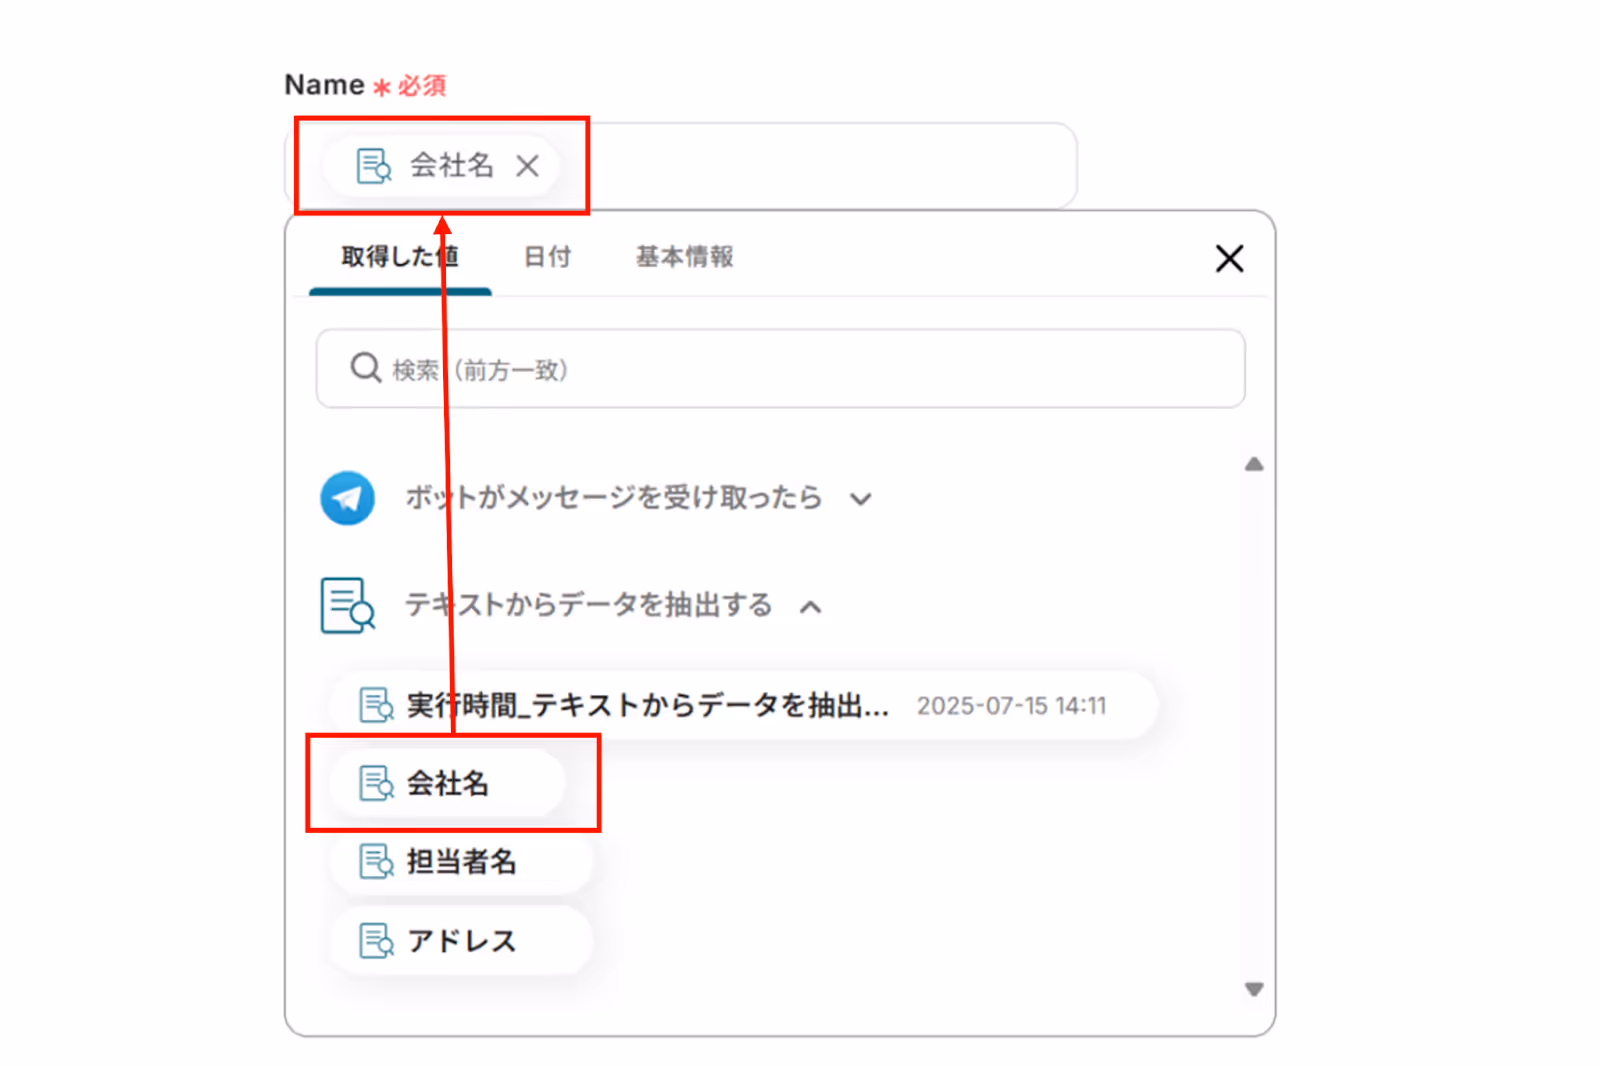Click the list scrollbar down arrow
Image resolution: width=1600 pixels, height=1066 pixels.
click(1254, 989)
